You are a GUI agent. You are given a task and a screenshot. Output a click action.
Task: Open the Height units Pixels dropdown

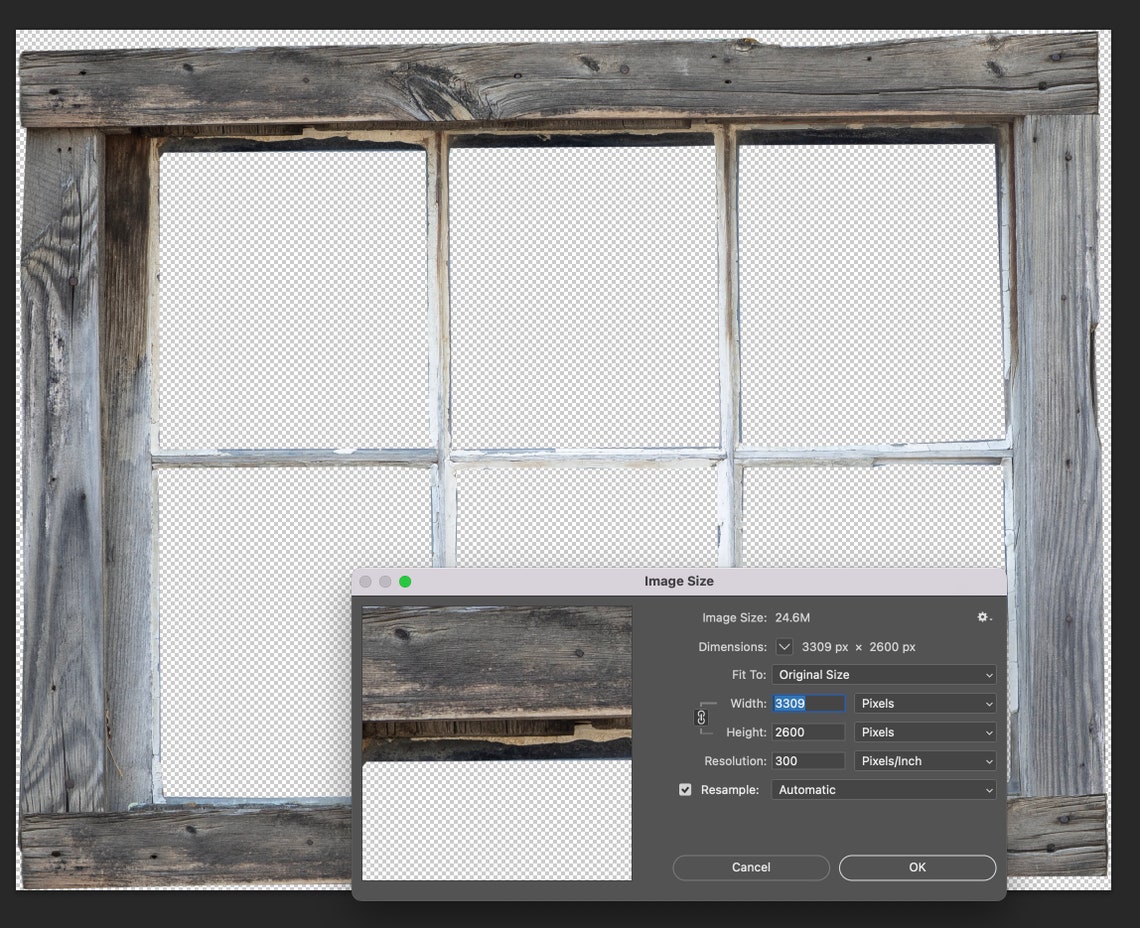click(x=924, y=732)
